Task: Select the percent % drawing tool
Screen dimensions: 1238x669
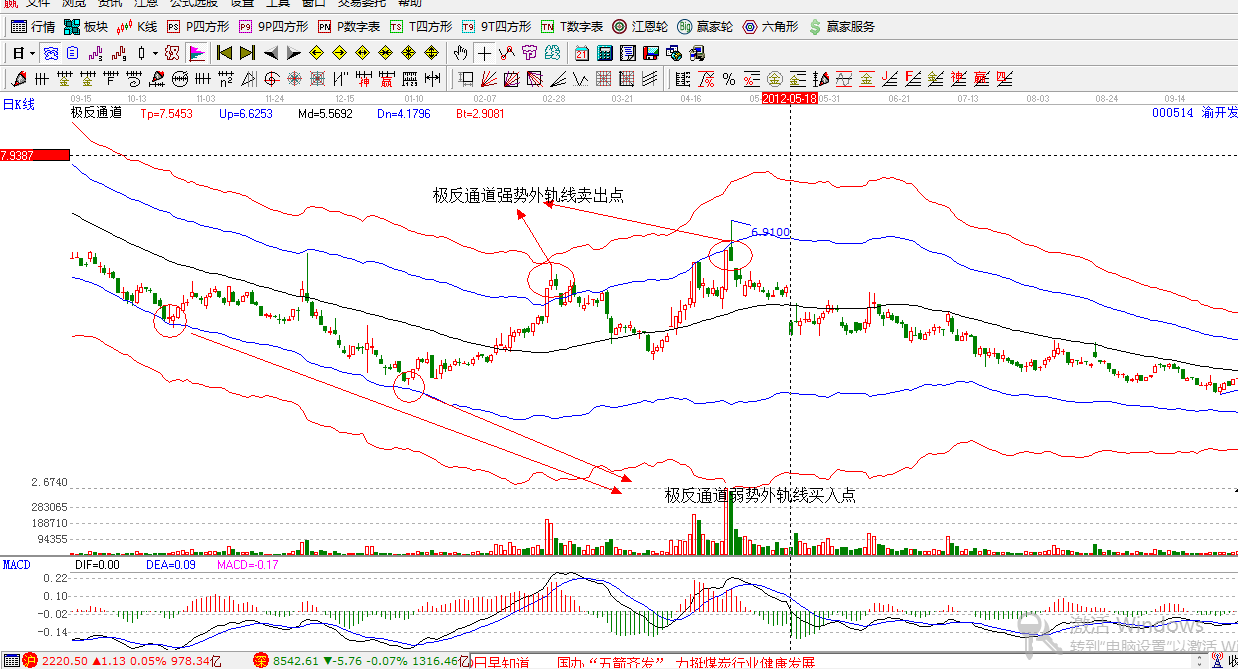Action: coord(729,79)
